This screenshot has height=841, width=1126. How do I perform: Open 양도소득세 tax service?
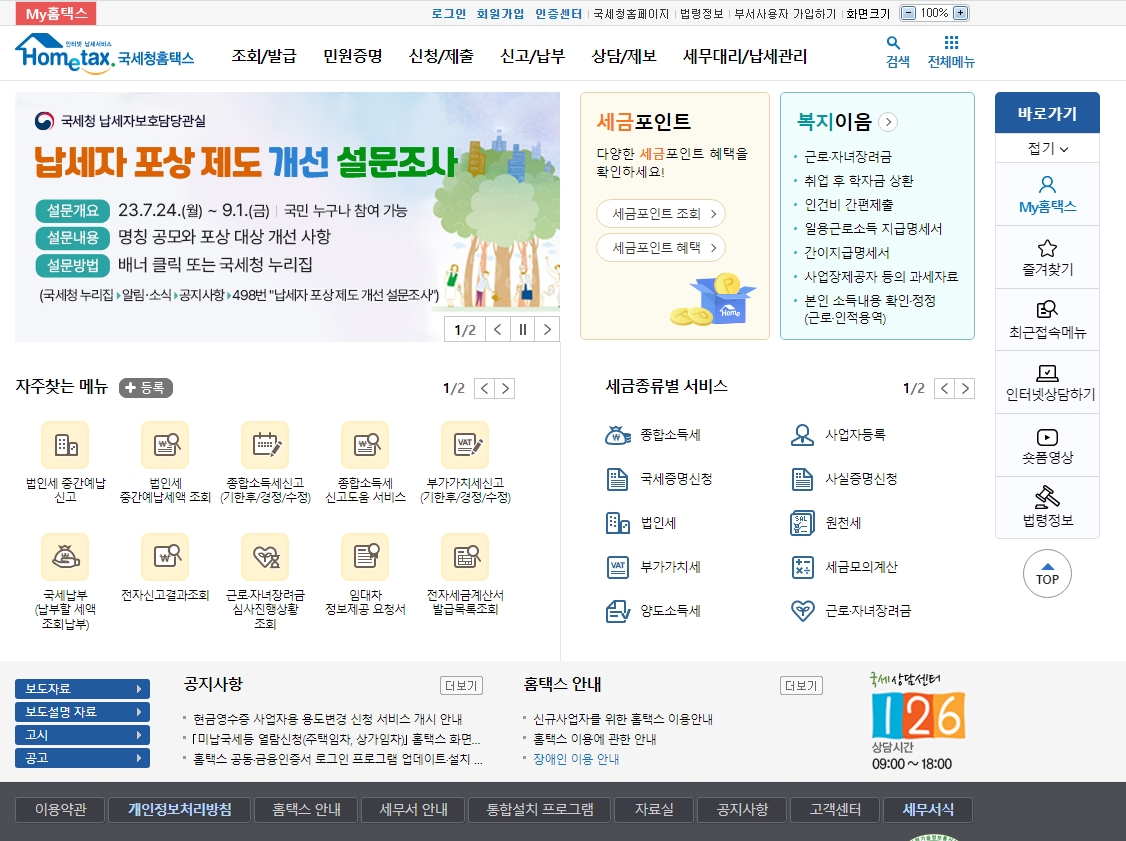[653, 611]
